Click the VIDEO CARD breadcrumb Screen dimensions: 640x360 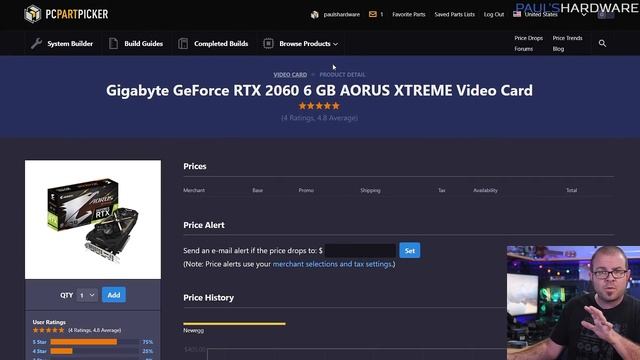click(290, 75)
